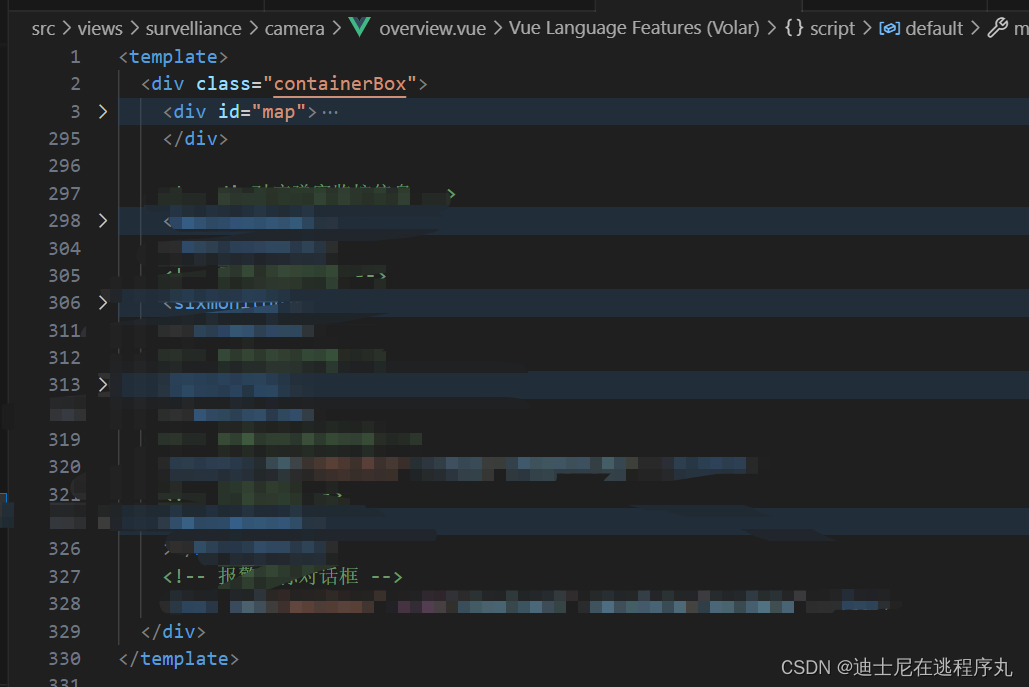
Task: Click the default symbol icon in breadcrumb
Action: [x=889, y=29]
